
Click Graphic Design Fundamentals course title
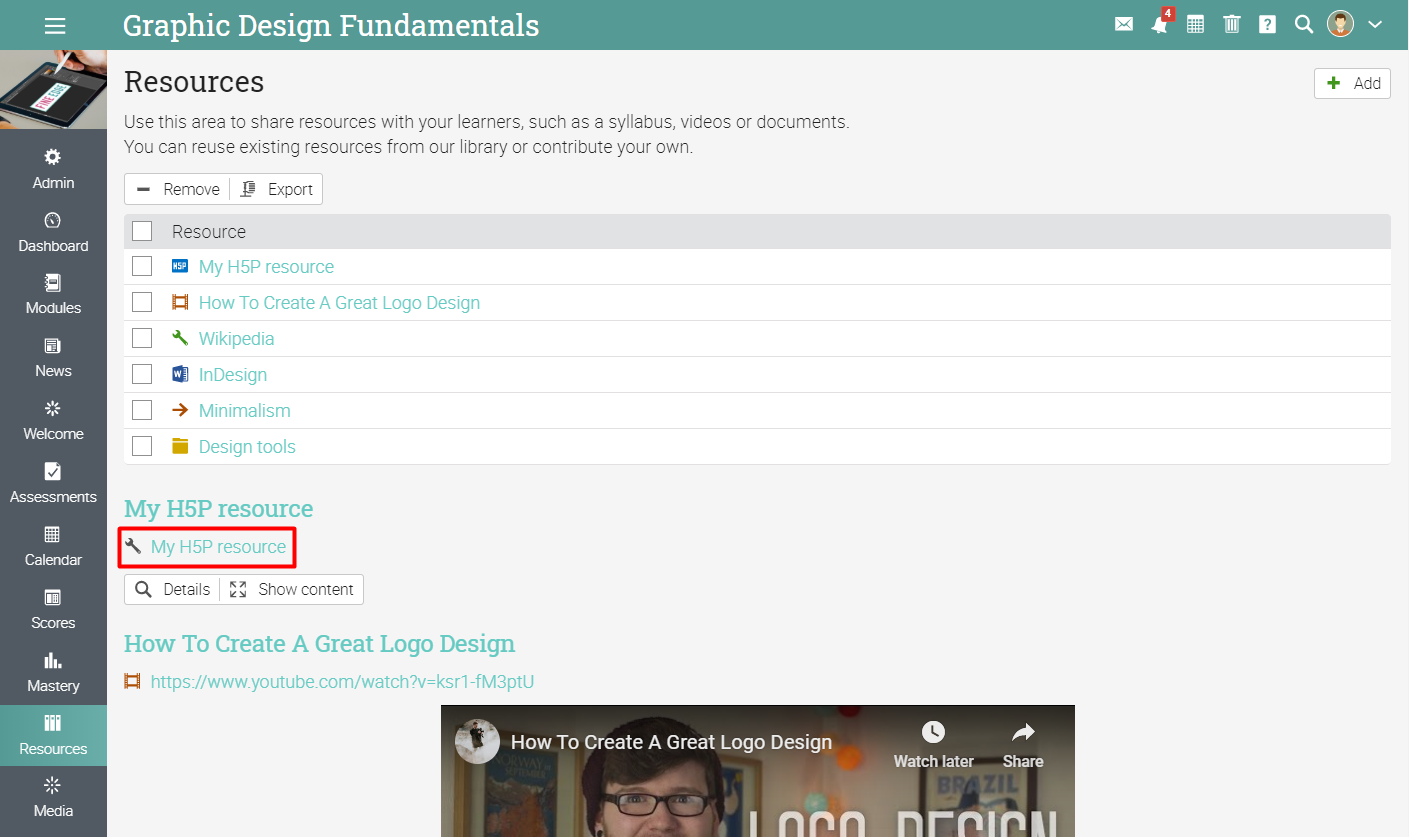[331, 25]
